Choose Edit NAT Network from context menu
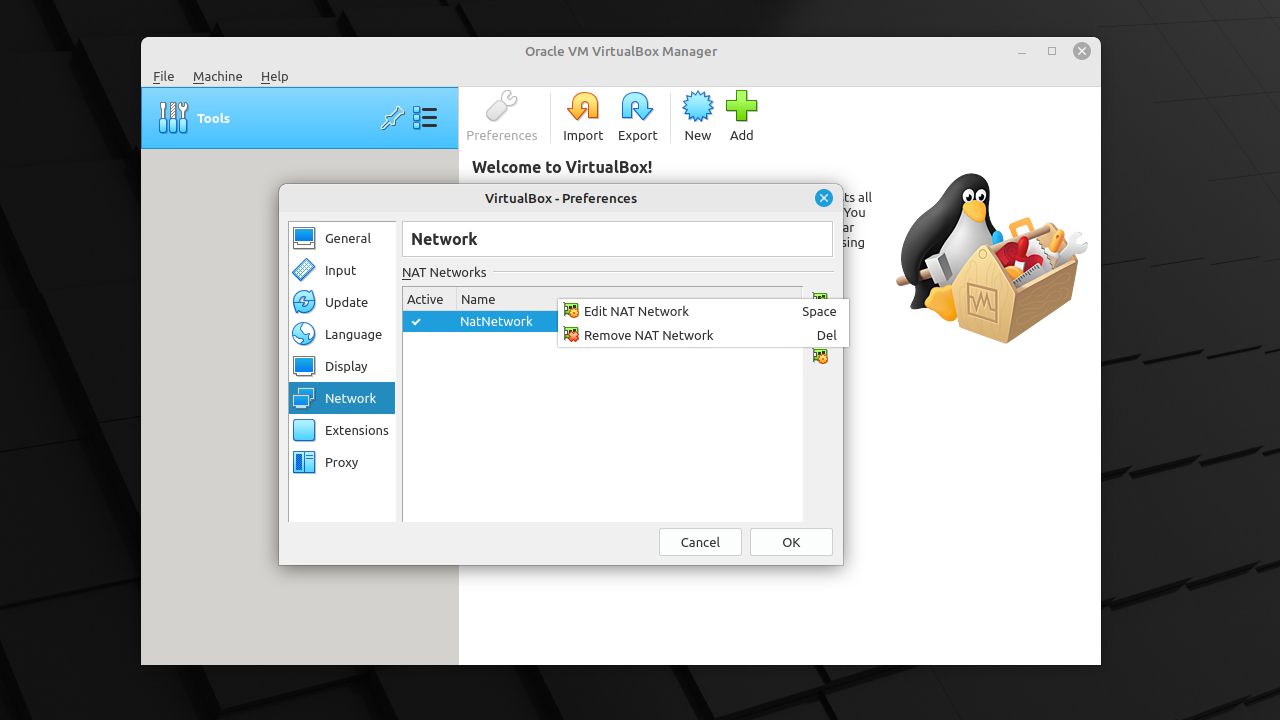Image resolution: width=1280 pixels, height=720 pixels. point(703,311)
